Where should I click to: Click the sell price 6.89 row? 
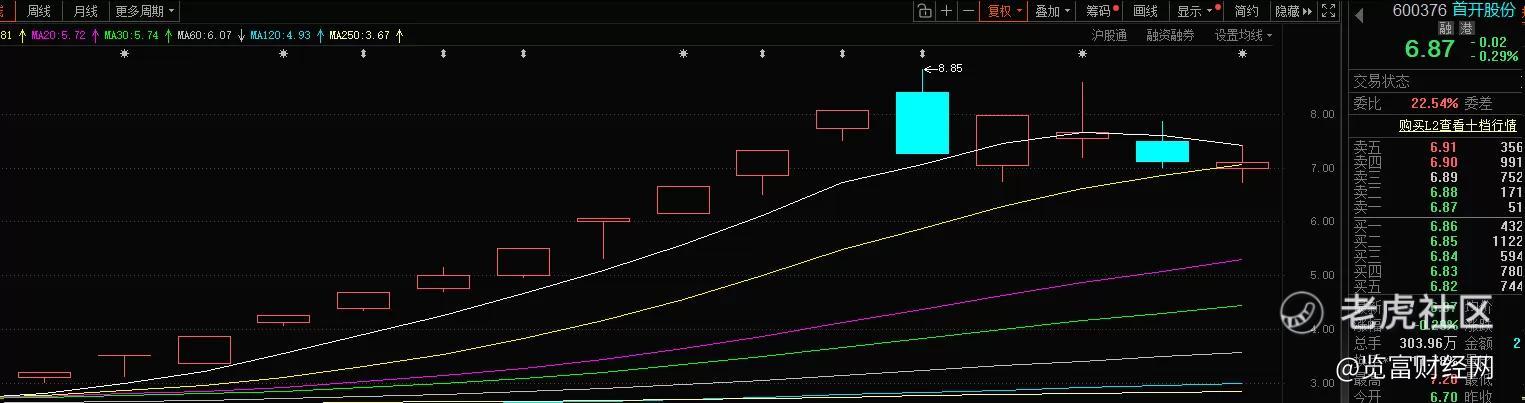coord(1437,177)
